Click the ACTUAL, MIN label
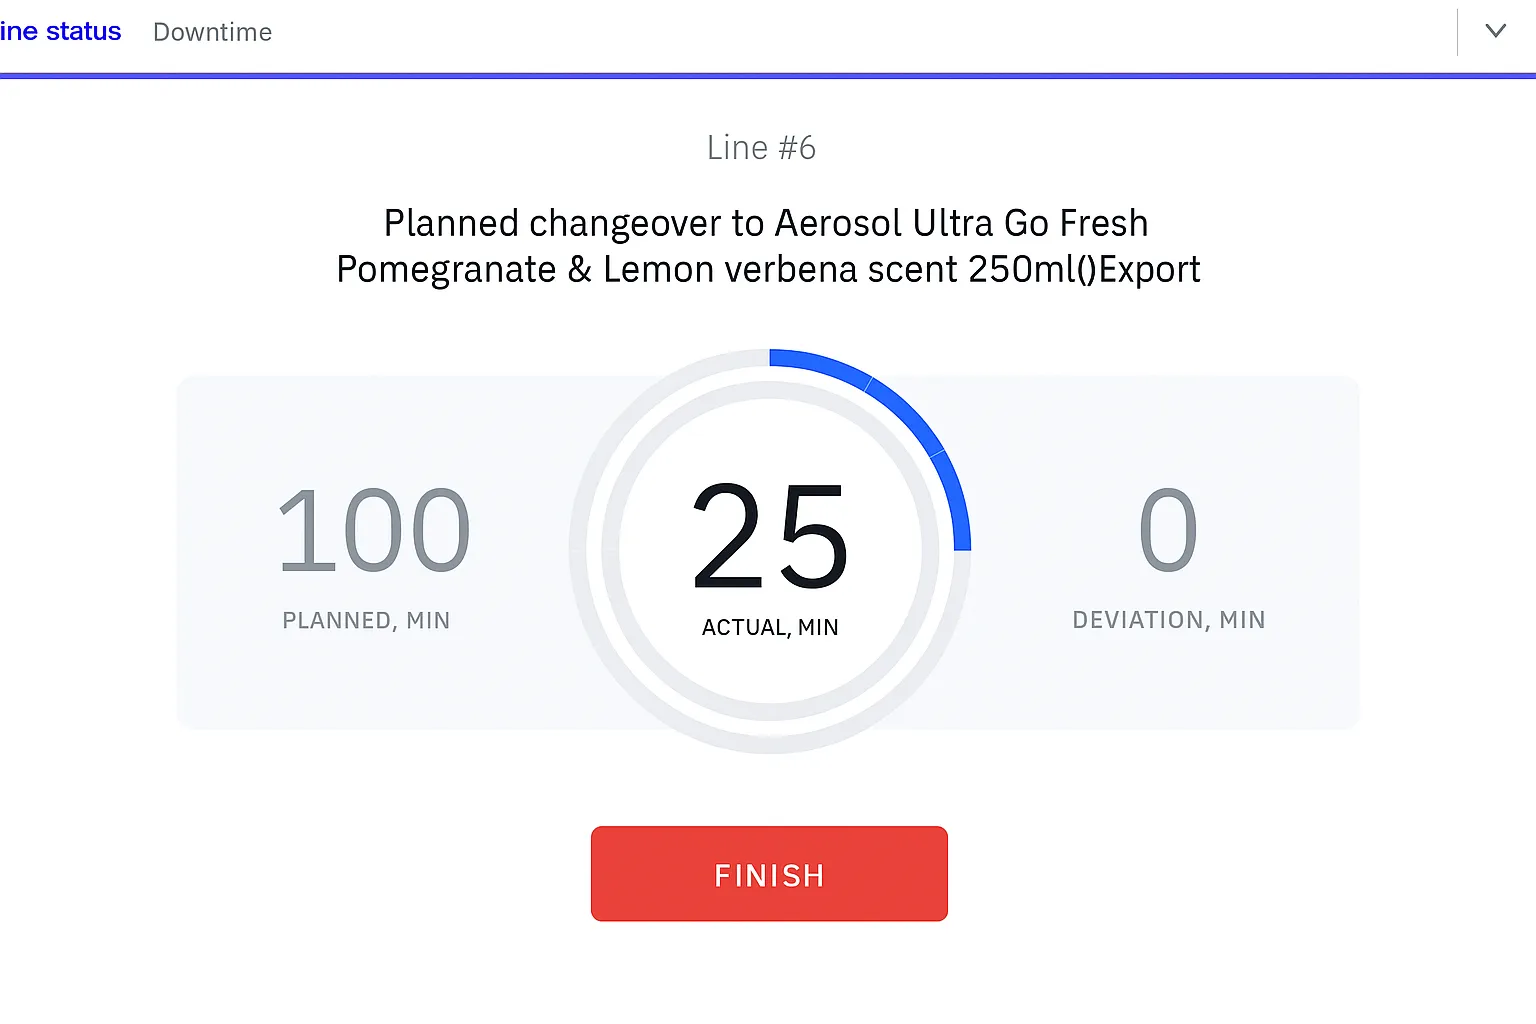The height and width of the screenshot is (1024, 1536). 770,627
